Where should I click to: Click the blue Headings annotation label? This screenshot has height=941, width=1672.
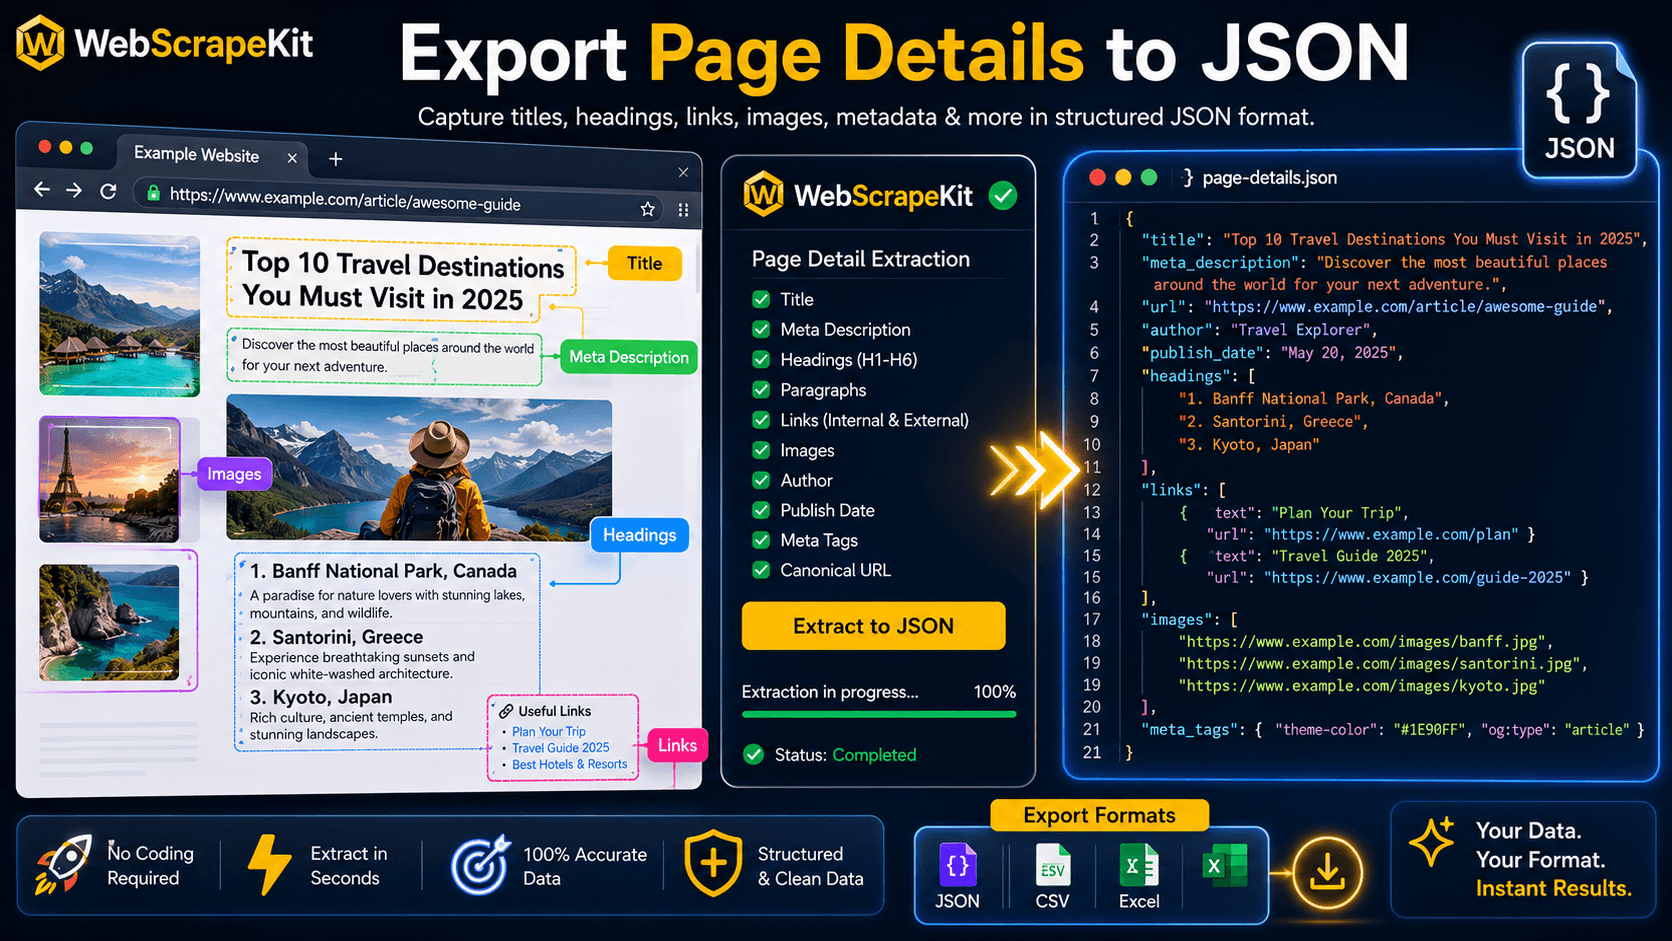coord(640,535)
